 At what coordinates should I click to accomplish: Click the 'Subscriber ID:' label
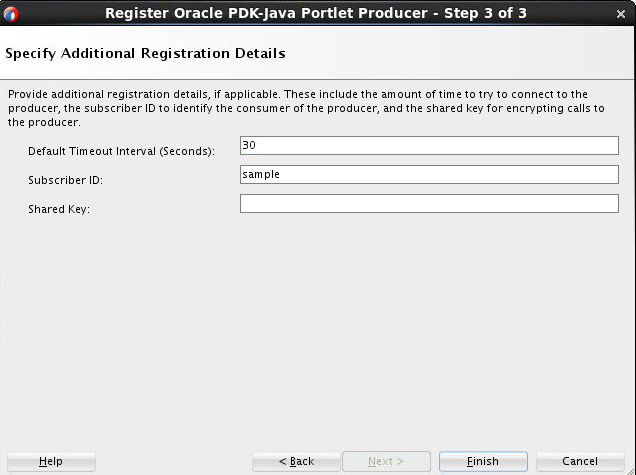(65, 180)
